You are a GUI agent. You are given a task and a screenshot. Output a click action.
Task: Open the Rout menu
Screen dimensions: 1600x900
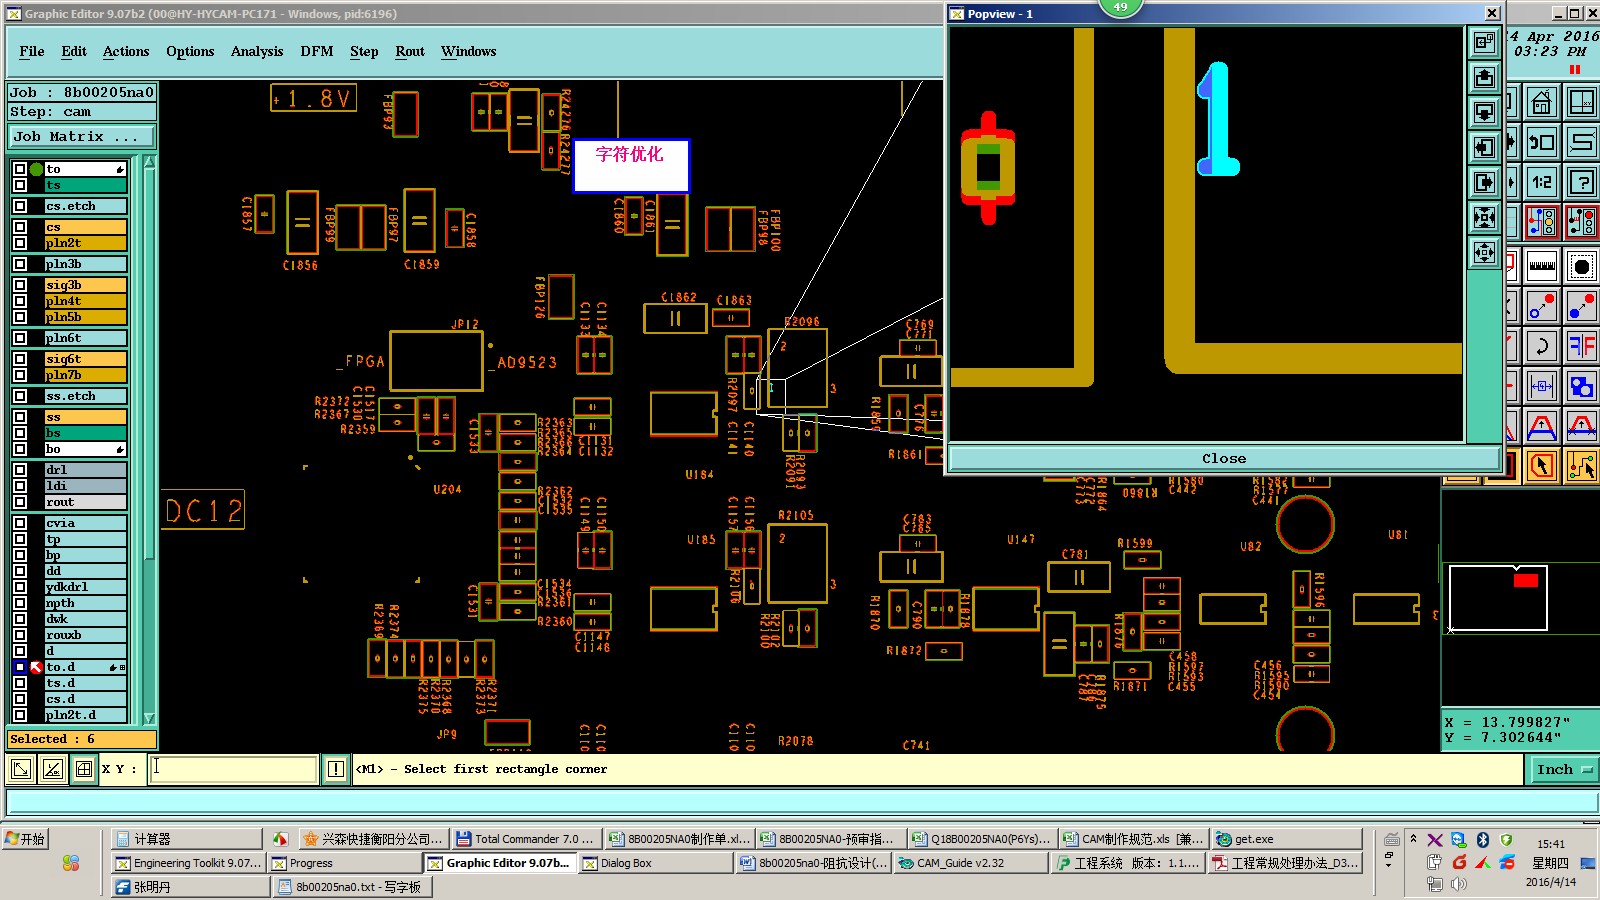pos(410,51)
